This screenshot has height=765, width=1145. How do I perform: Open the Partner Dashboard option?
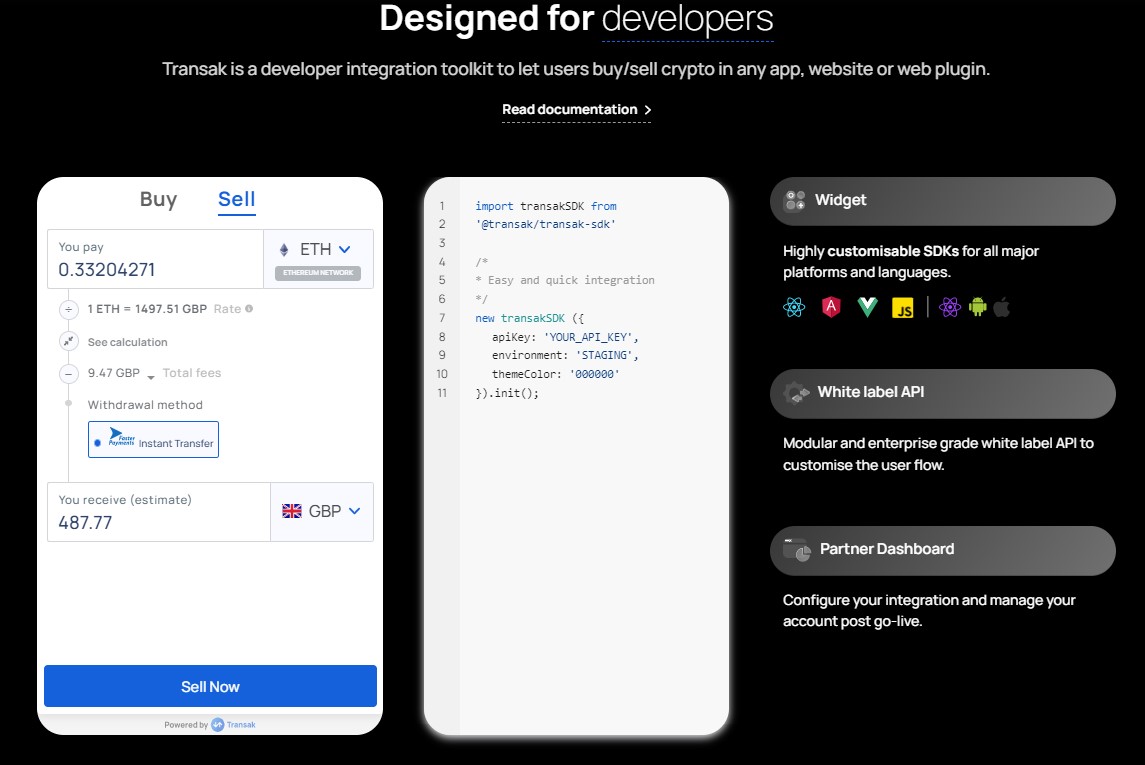pos(942,550)
